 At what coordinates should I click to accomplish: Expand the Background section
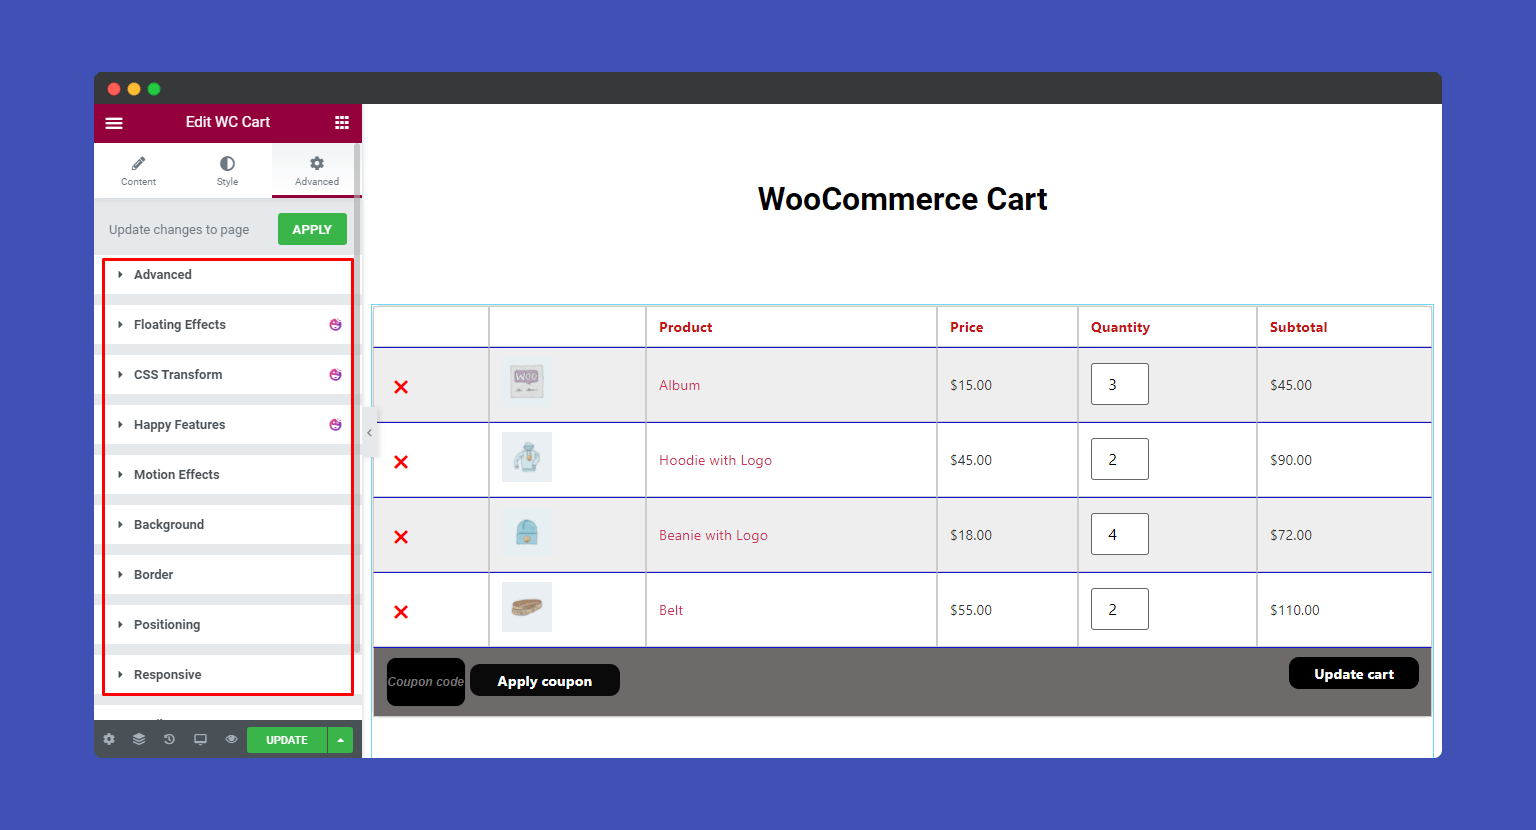[x=227, y=525]
